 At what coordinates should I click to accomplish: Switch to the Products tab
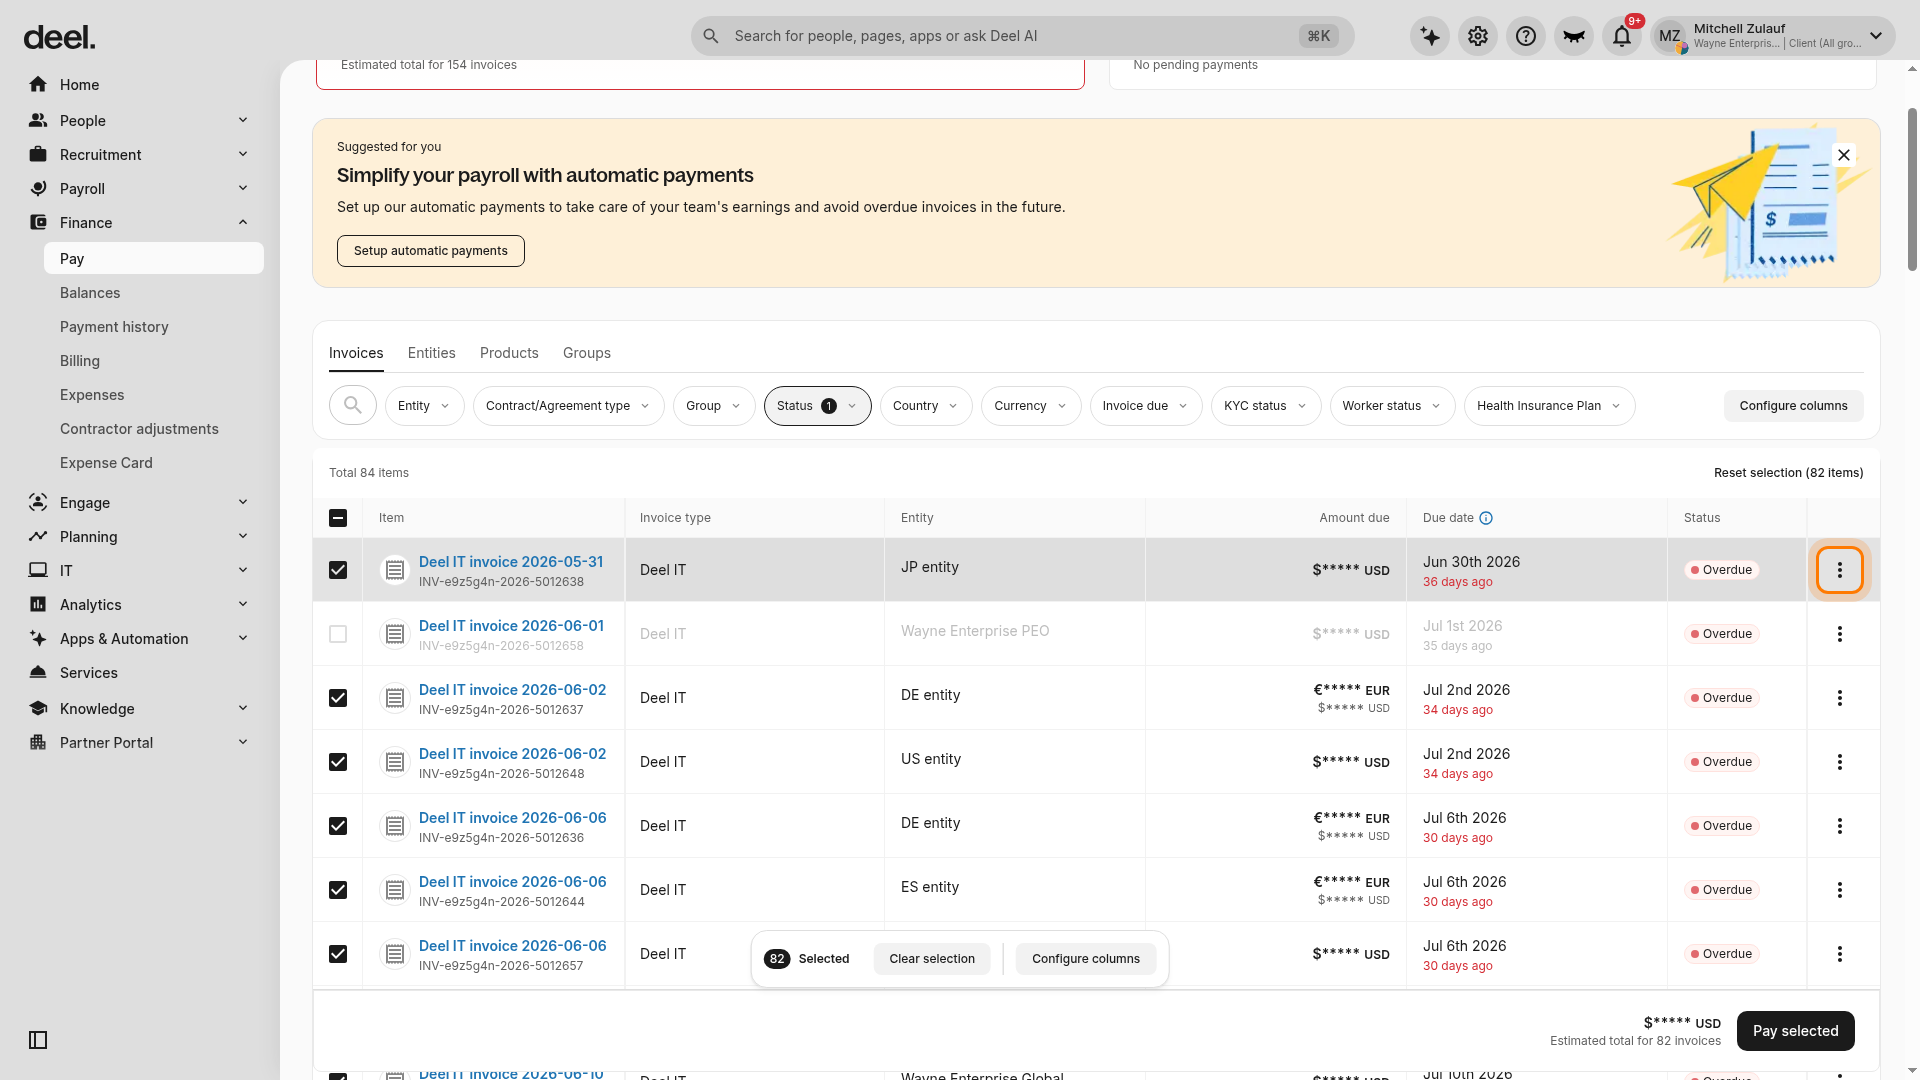(x=509, y=353)
